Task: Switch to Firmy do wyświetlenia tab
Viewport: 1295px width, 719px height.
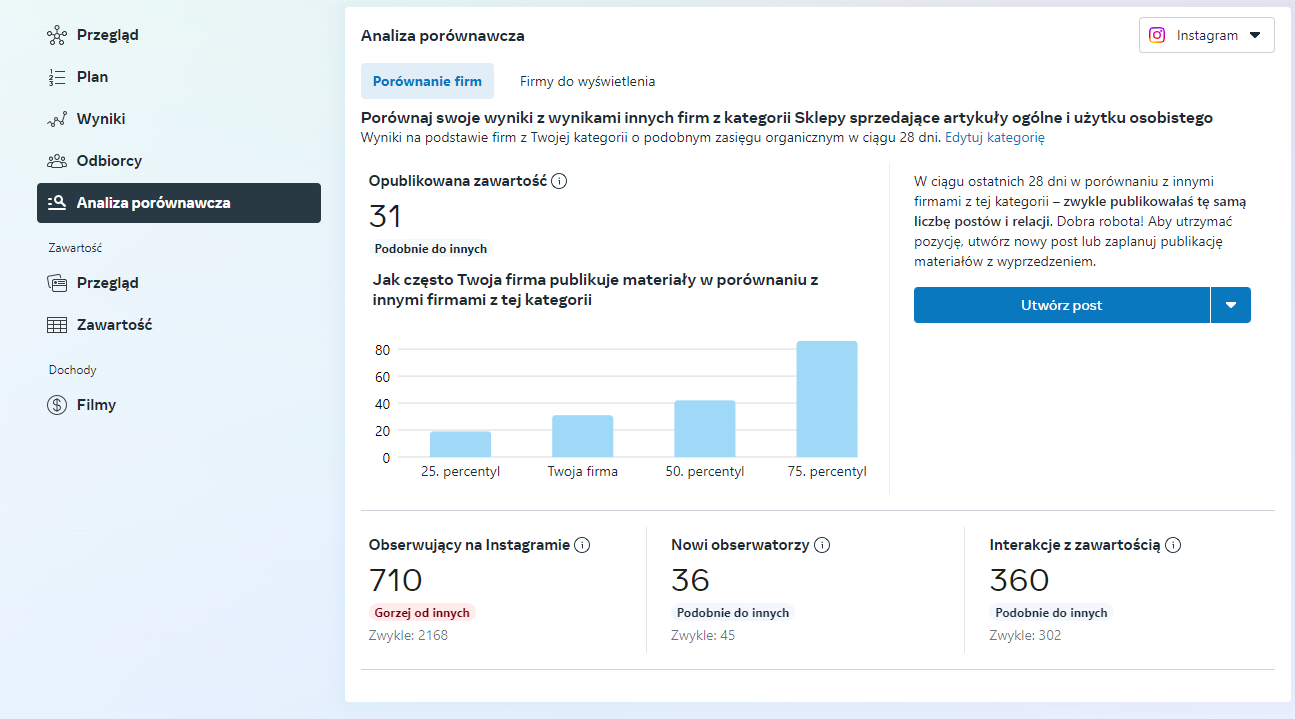Action: (587, 81)
